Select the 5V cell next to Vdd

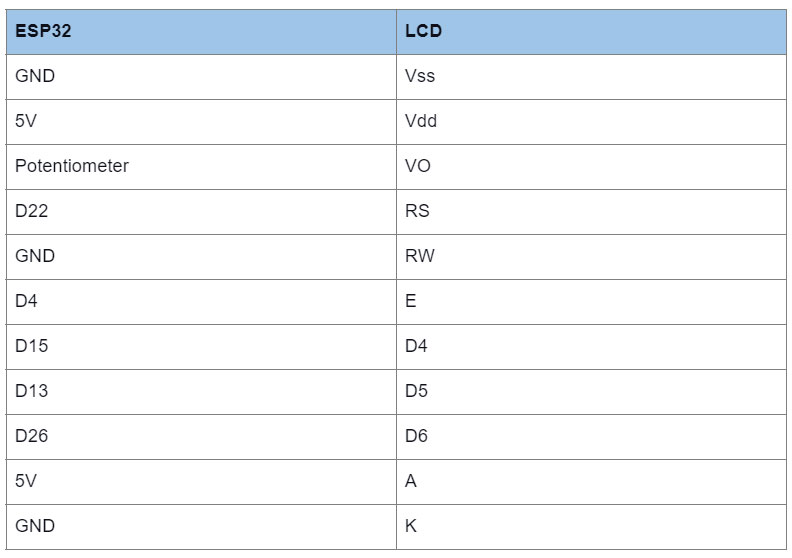pyautogui.click(x=201, y=122)
